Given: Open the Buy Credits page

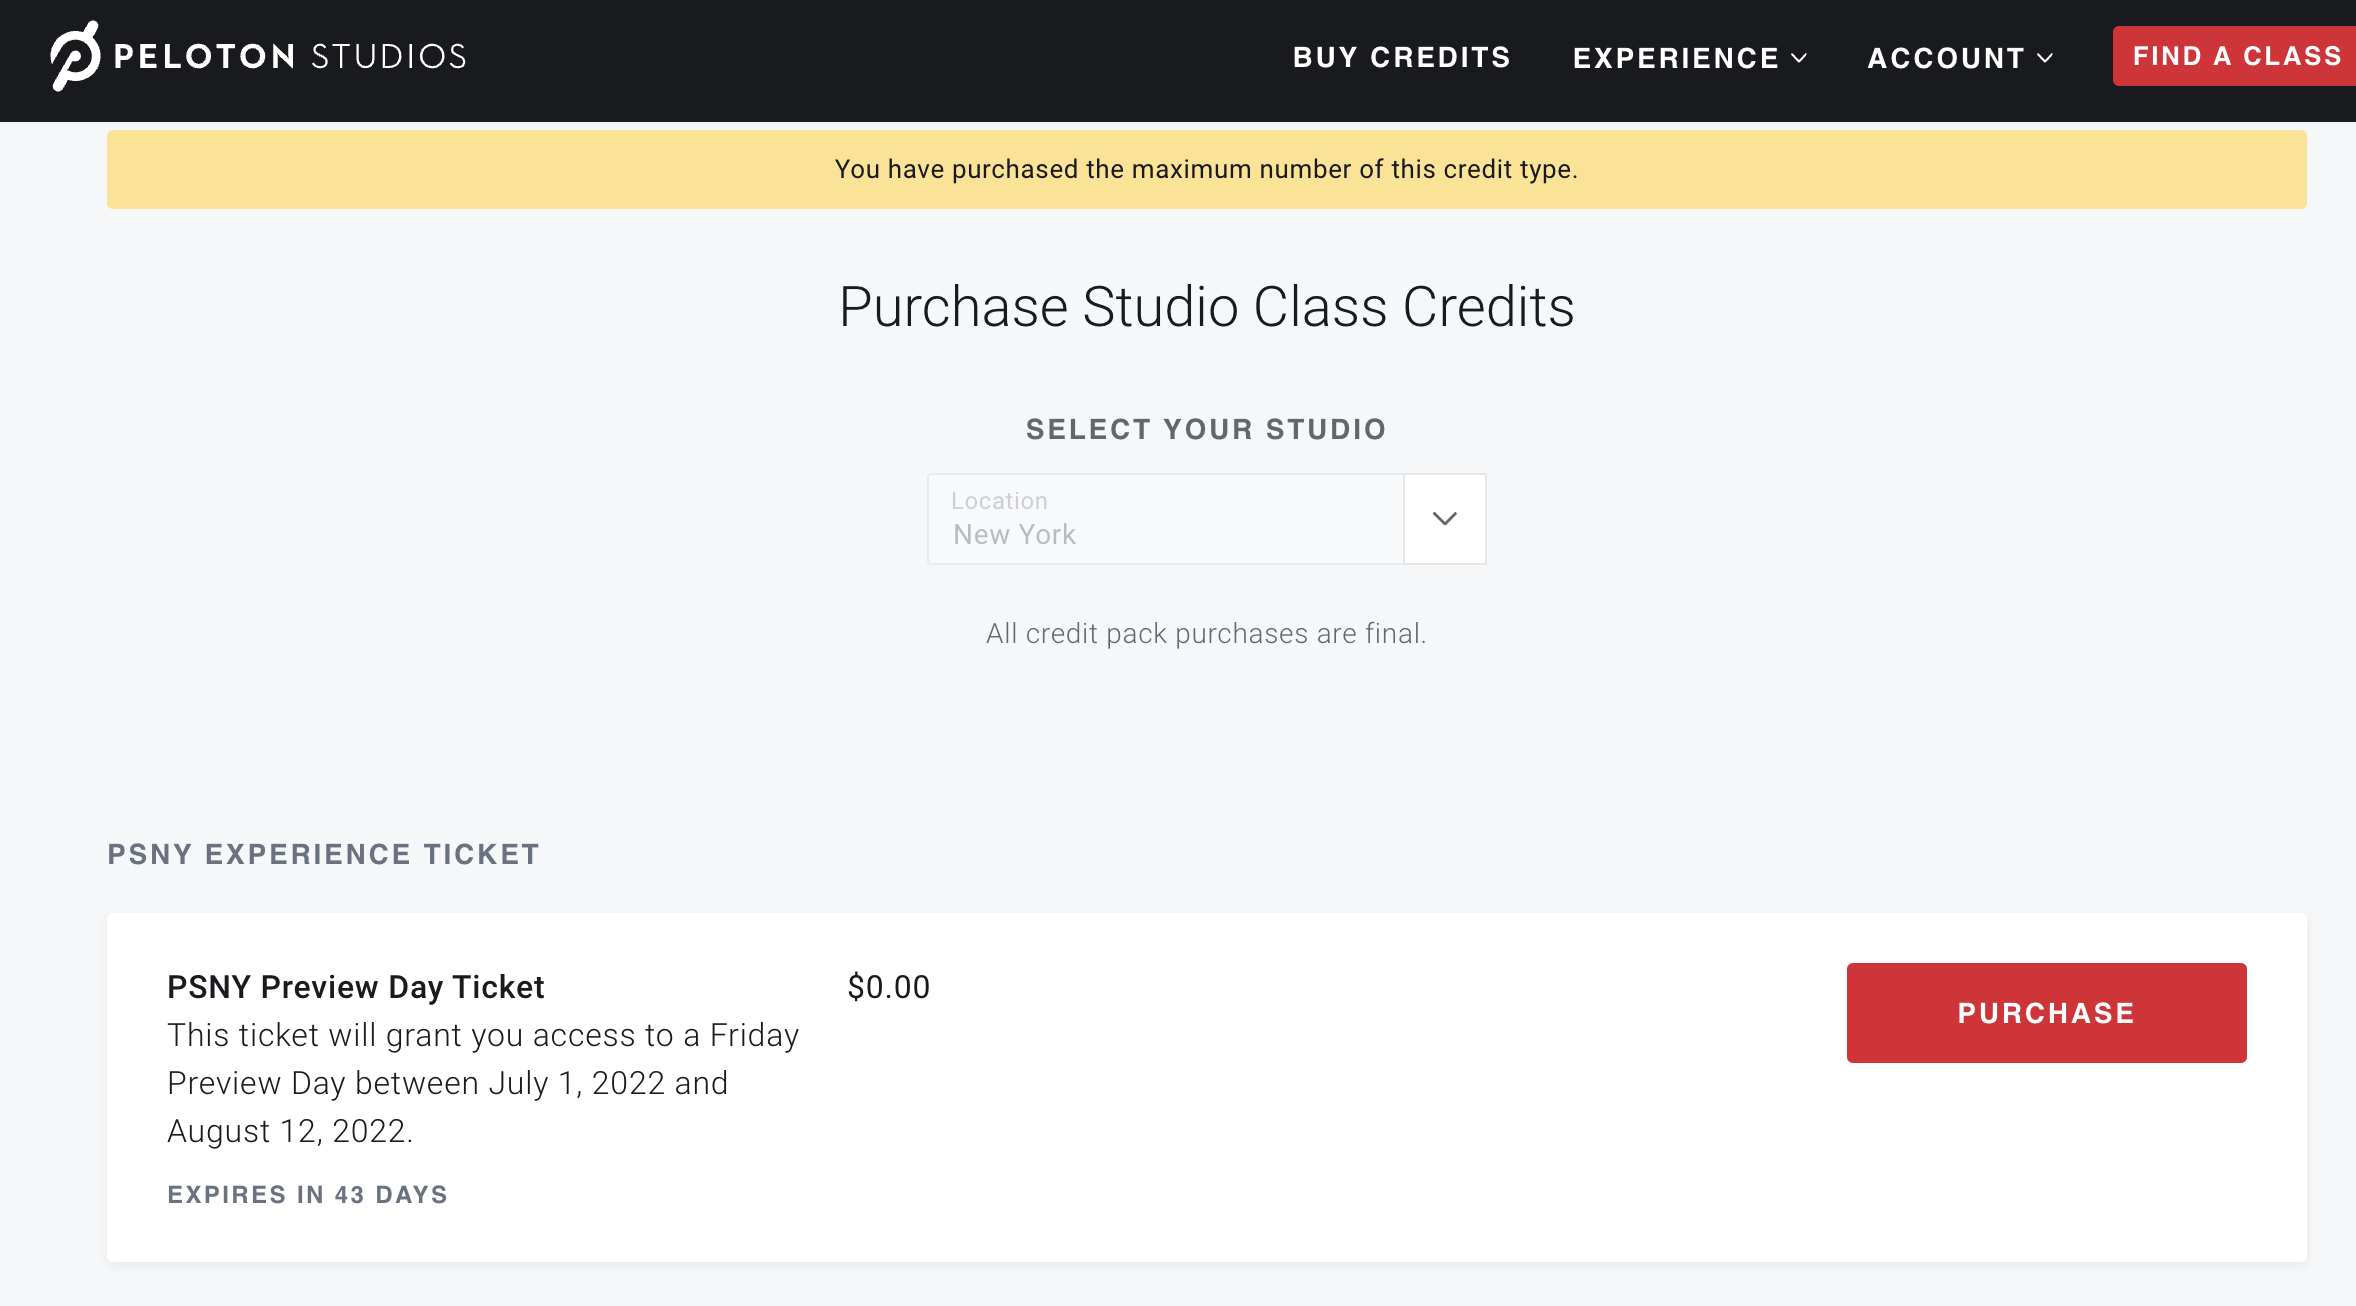Looking at the screenshot, I should pos(1401,58).
